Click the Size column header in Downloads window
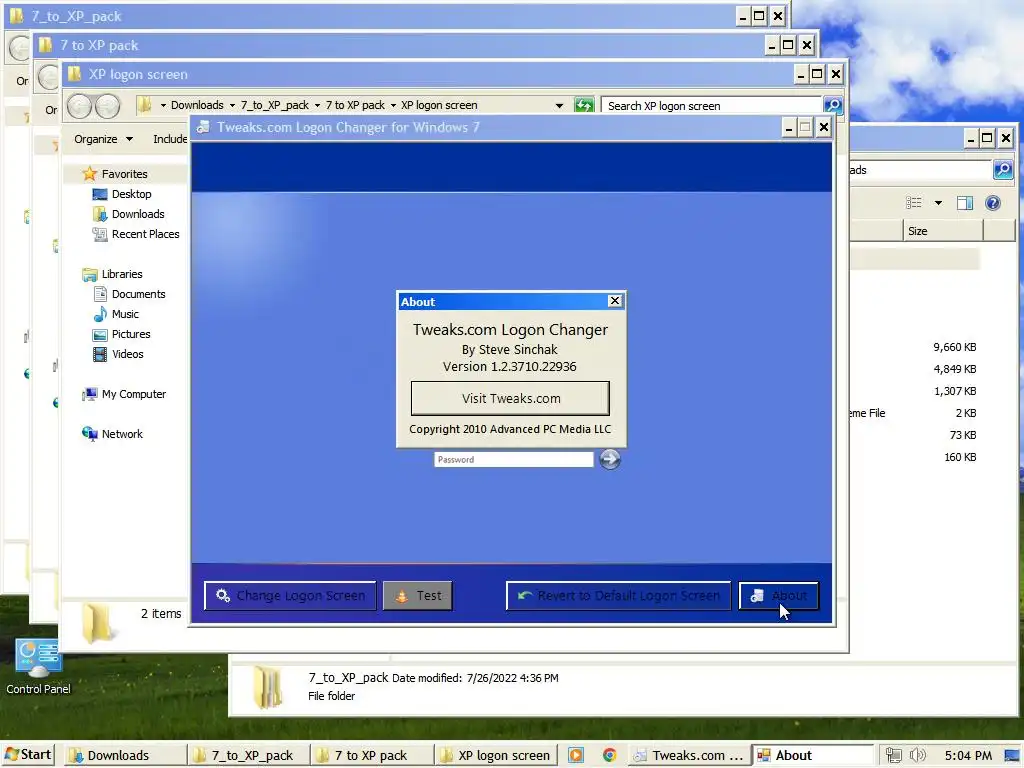The height and width of the screenshot is (768, 1024). point(942,231)
